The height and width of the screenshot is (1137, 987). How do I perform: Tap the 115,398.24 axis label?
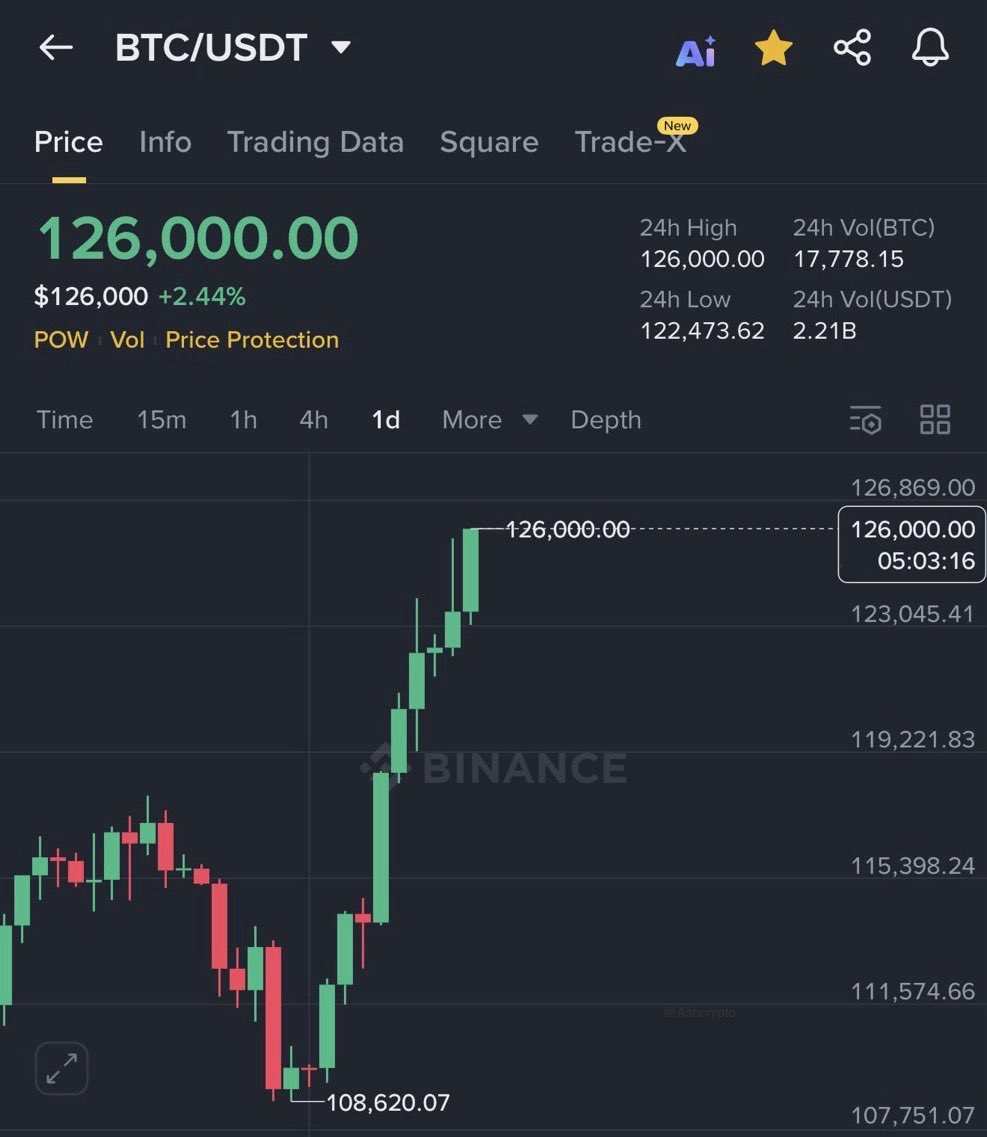click(912, 865)
